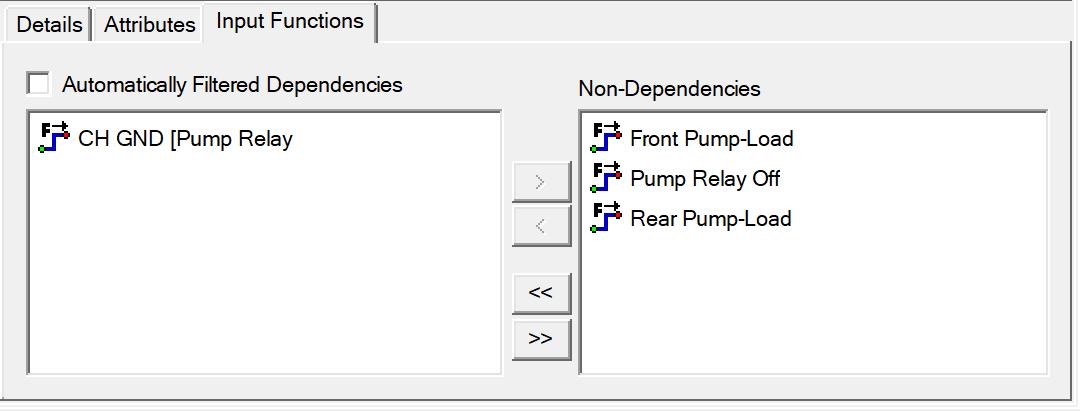Choose Rear Pump-Load list item
This screenshot has height=411, width=1087.
(x=710, y=219)
